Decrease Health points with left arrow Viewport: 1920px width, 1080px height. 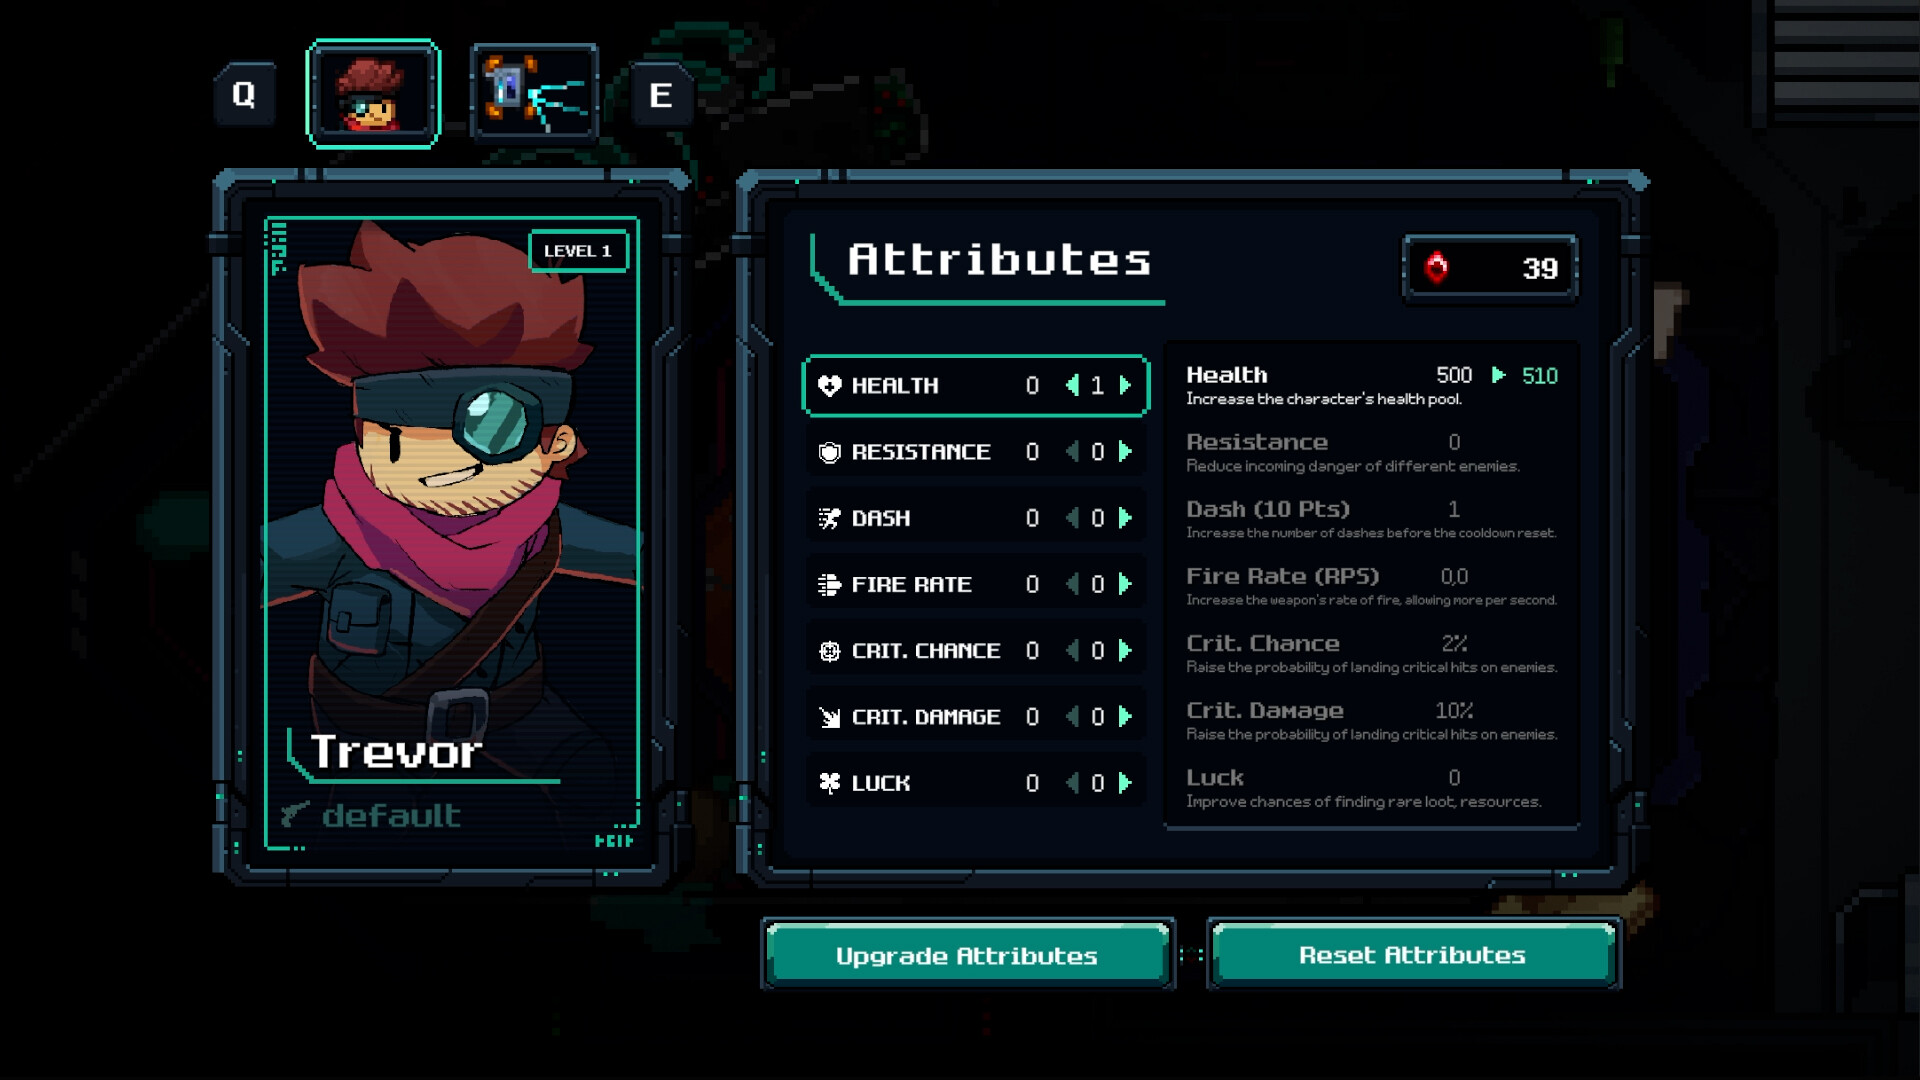pos(1072,385)
